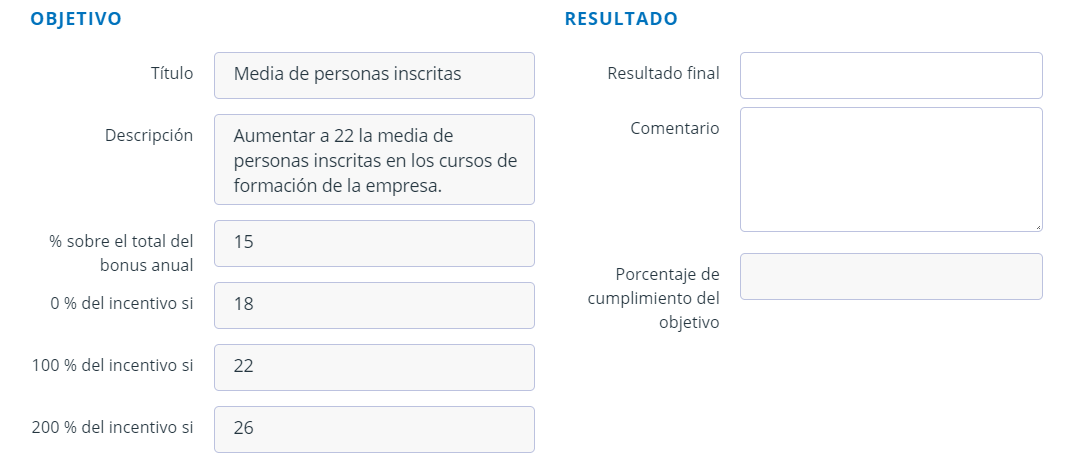Focus the '% sobre el total del bonus anual' field

374,243
